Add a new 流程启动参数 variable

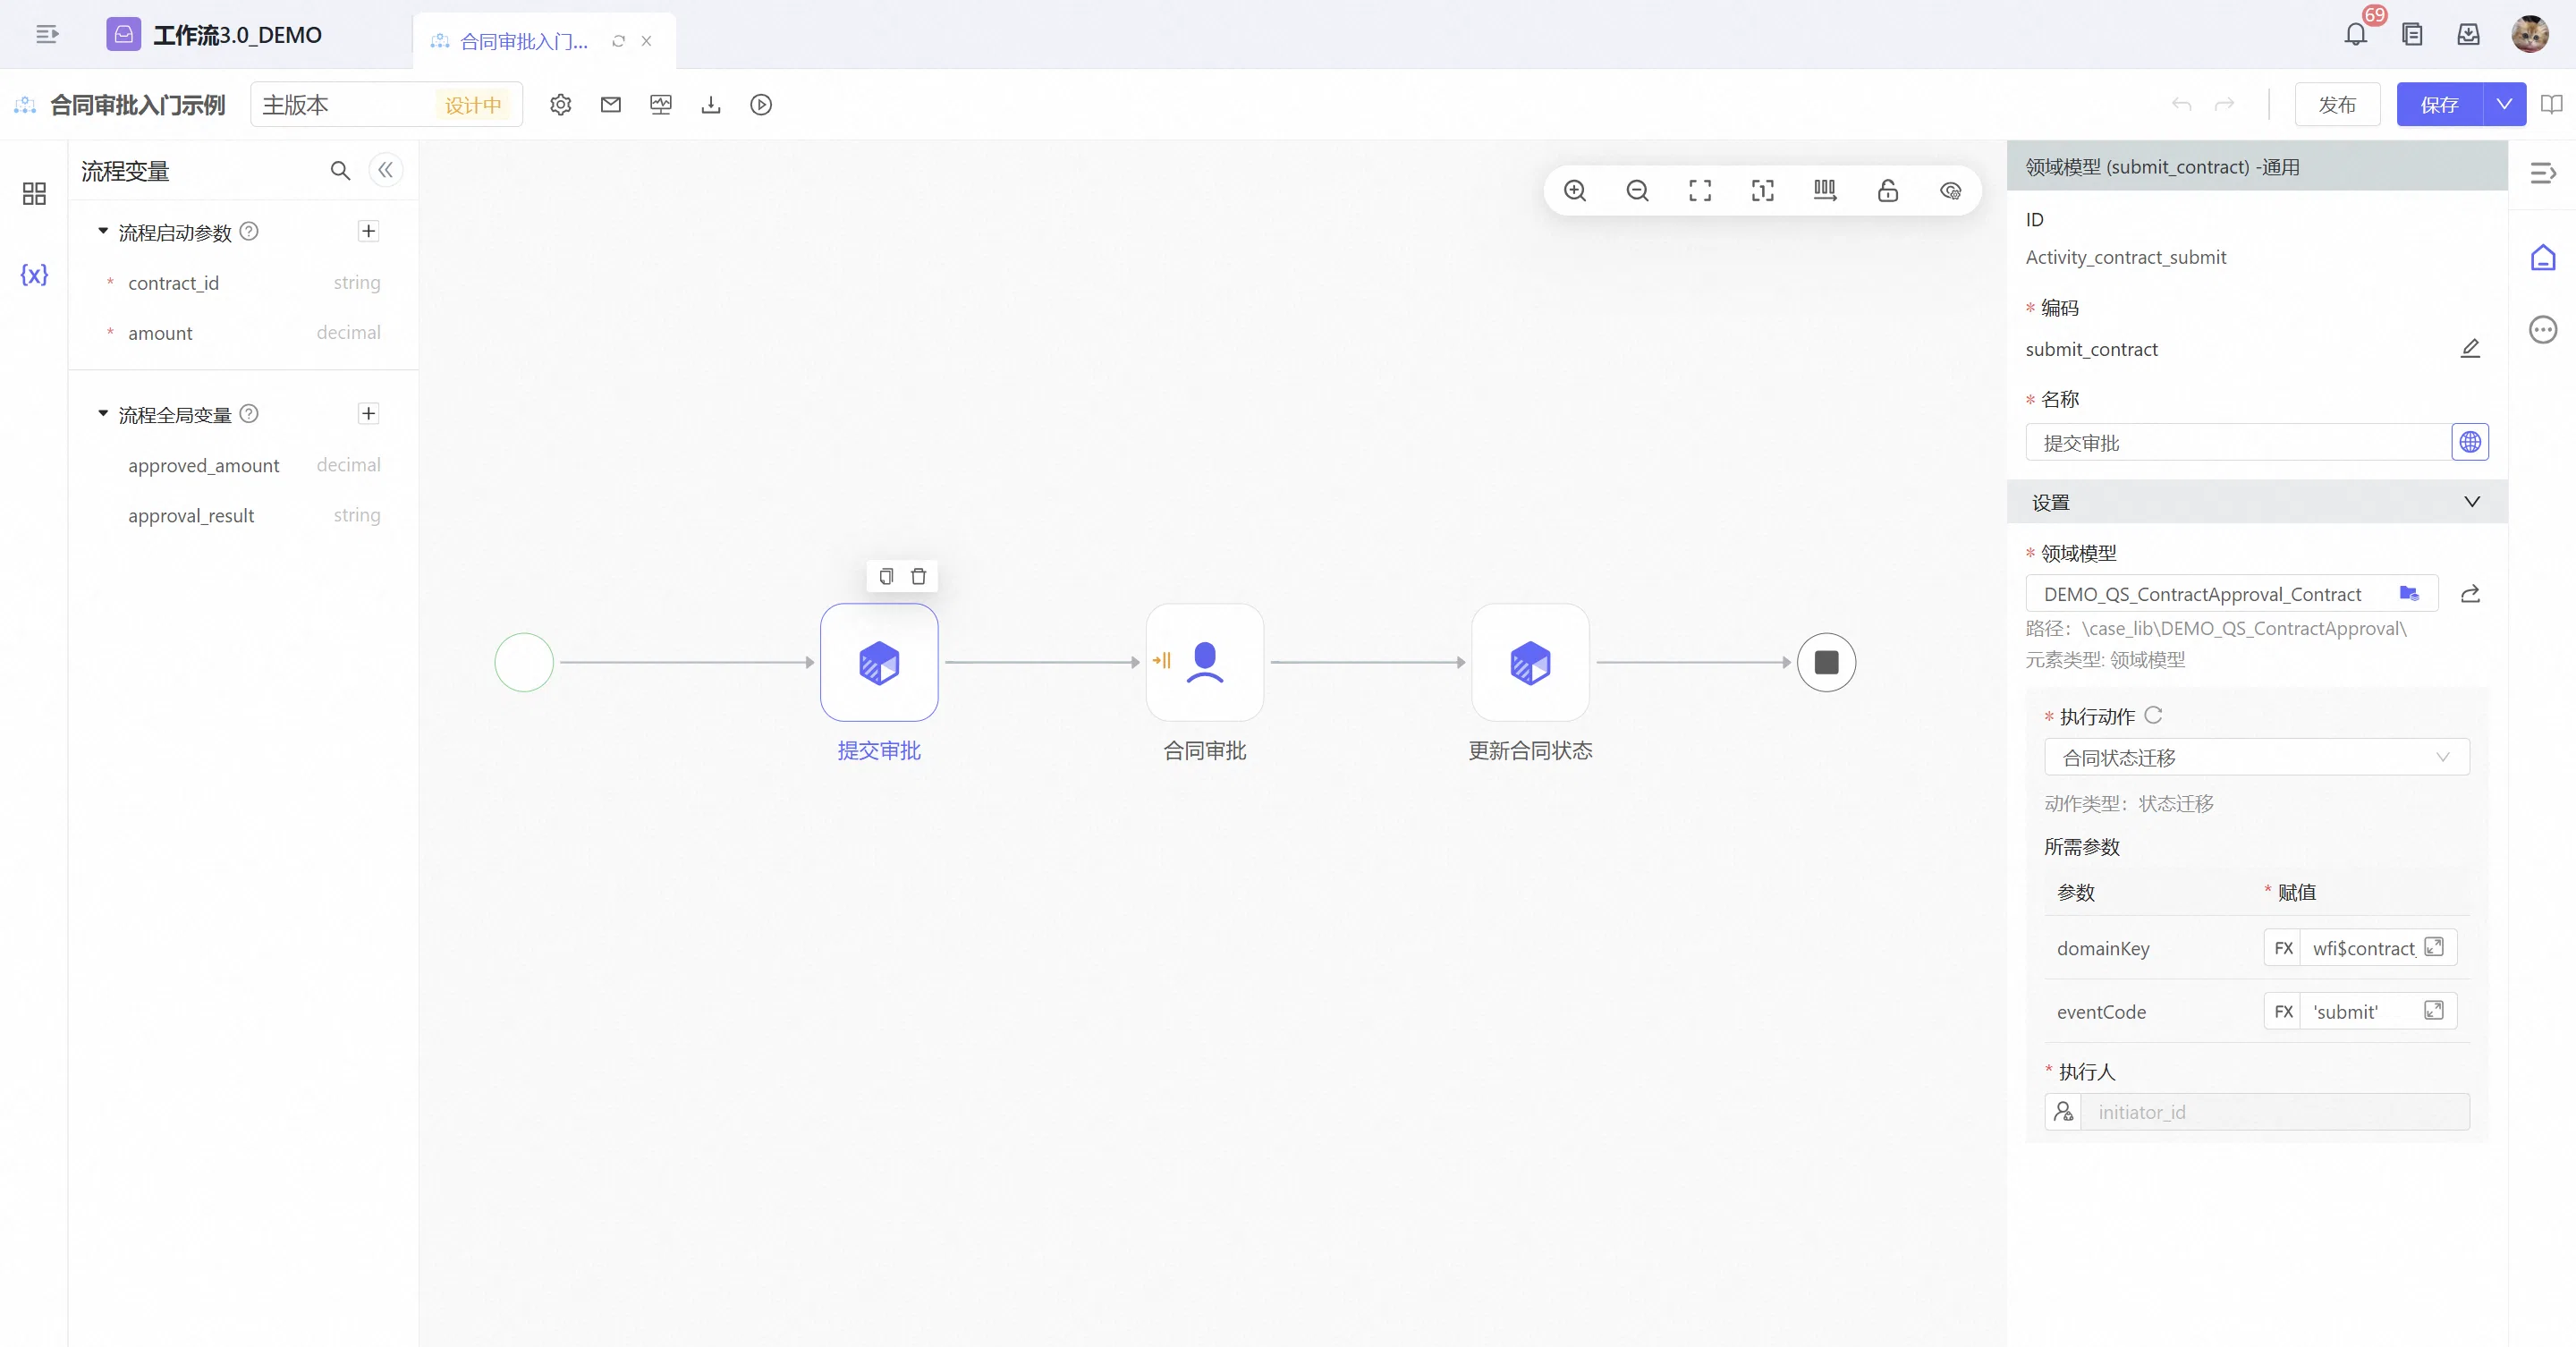click(x=369, y=231)
